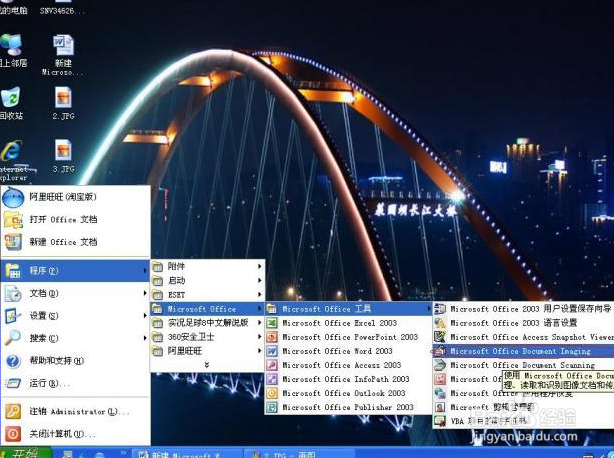This screenshot has height=458, width=614.
Task: Click 关闭计算机(U) shut down entry
Action: pyautogui.click(x=76, y=434)
